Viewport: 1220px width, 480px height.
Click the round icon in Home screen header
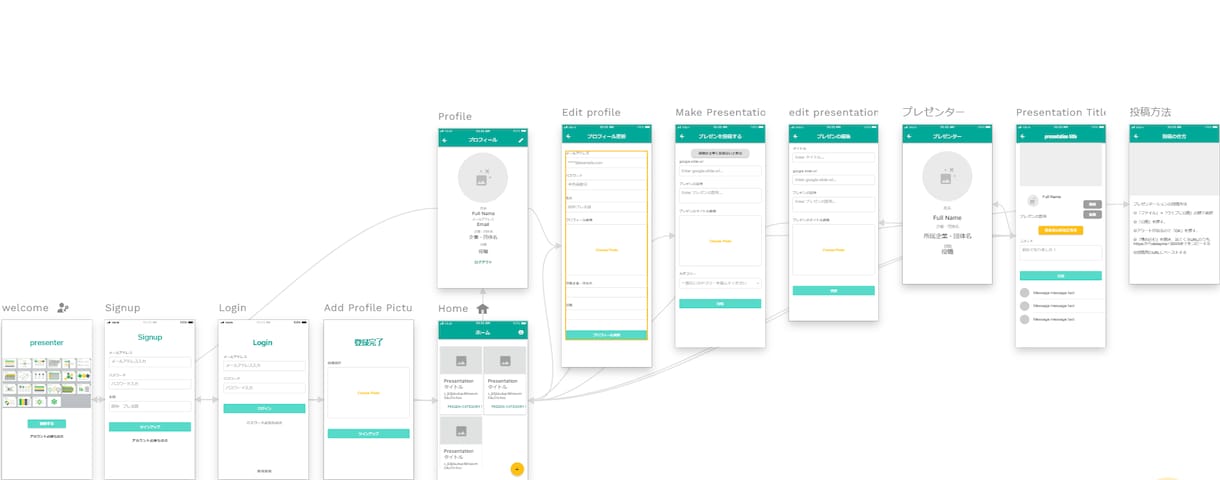521,333
